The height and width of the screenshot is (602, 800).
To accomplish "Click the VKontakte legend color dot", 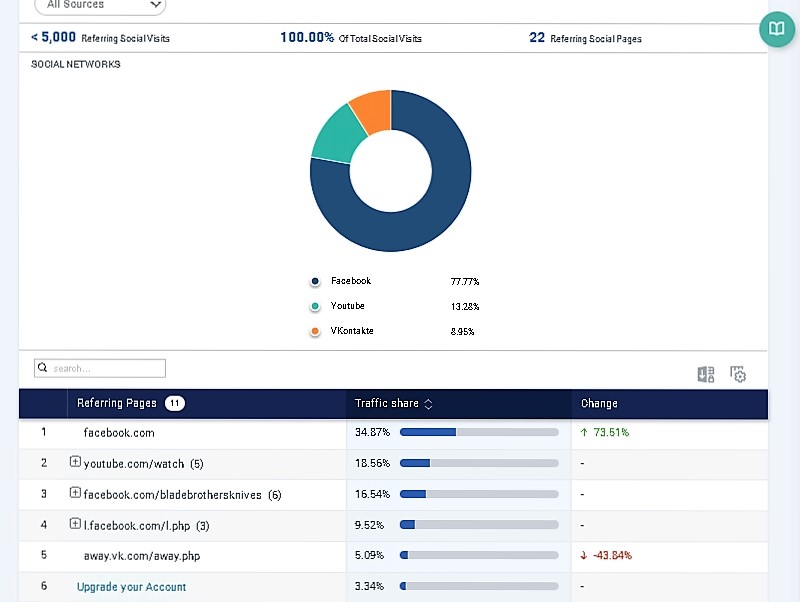I will point(315,331).
